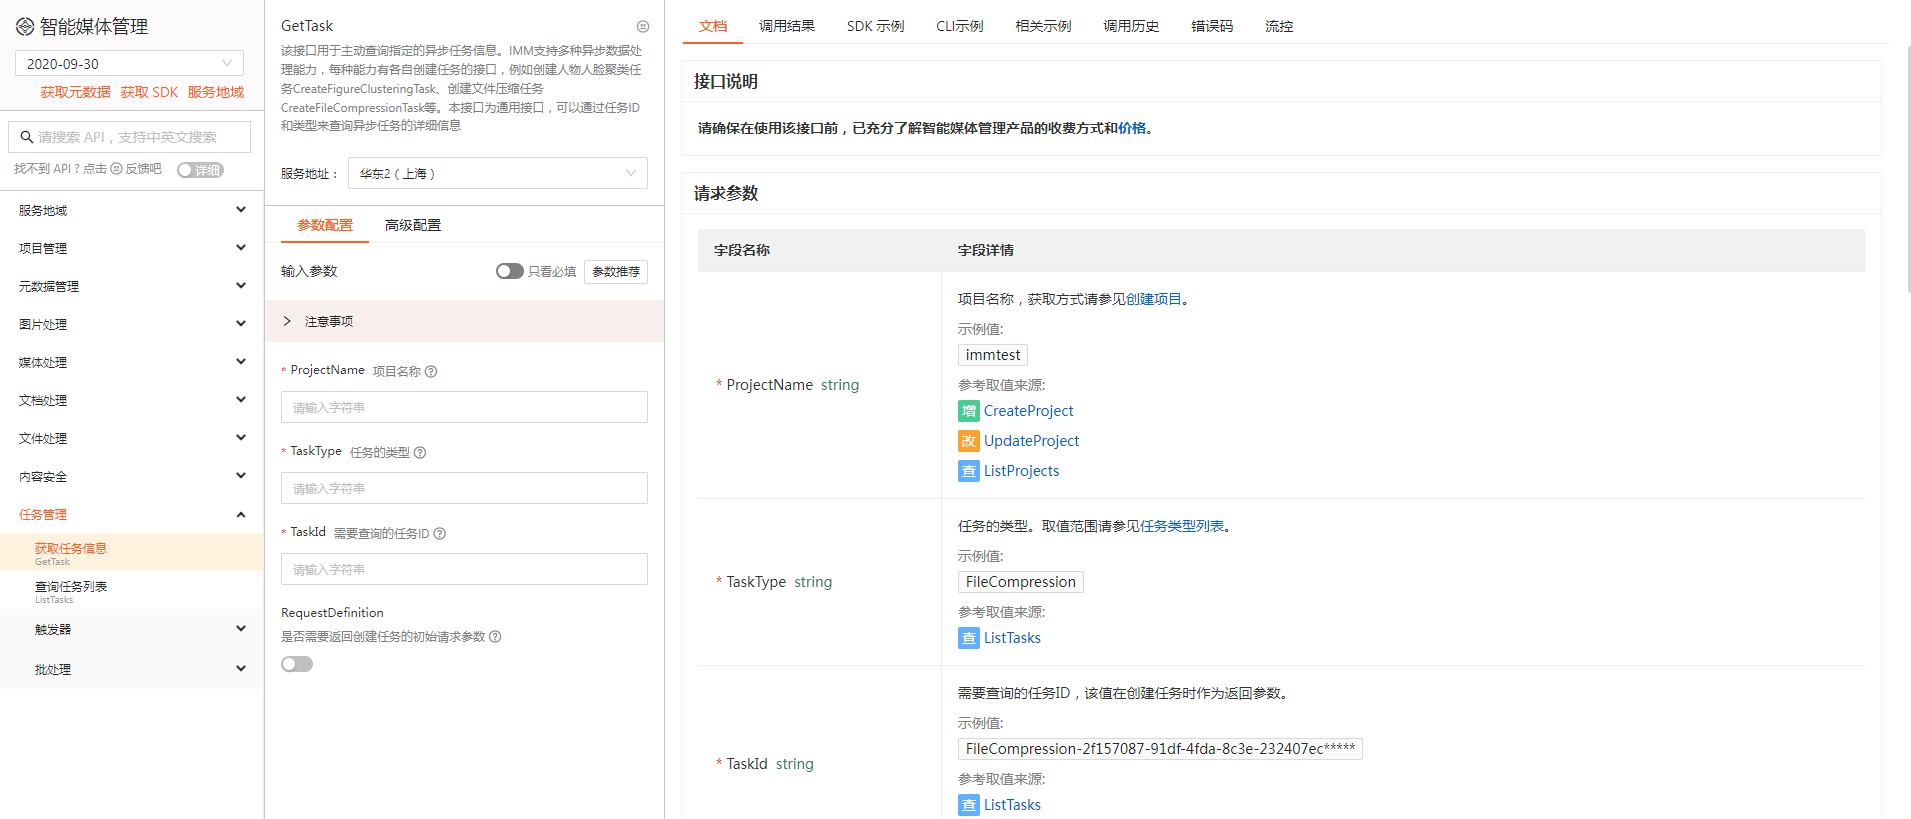Click the 查 icon in TaskType row
The image size is (1911, 819).
969,638
